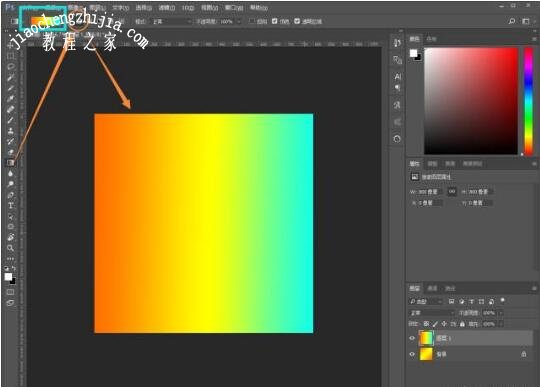Select the Crop tool
Viewport: 540px width, 387px height.
[x=11, y=88]
